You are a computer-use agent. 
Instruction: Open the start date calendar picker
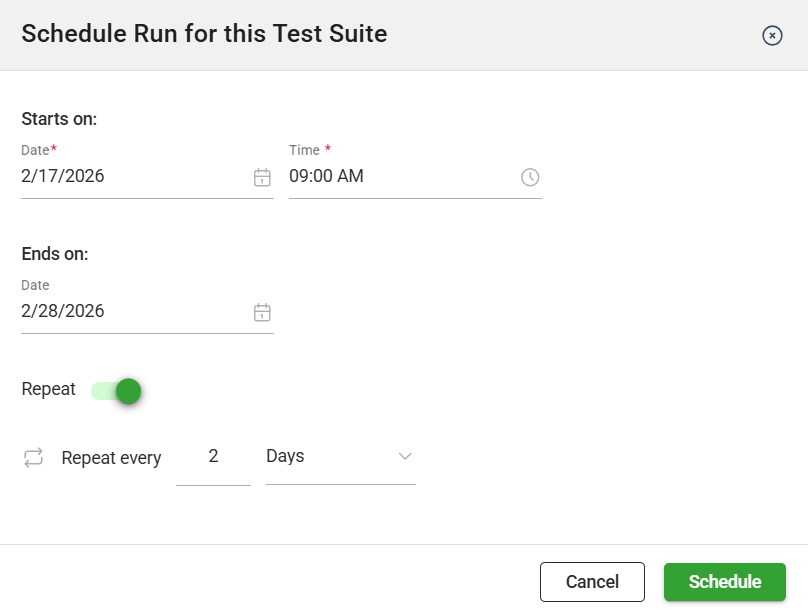point(262,177)
